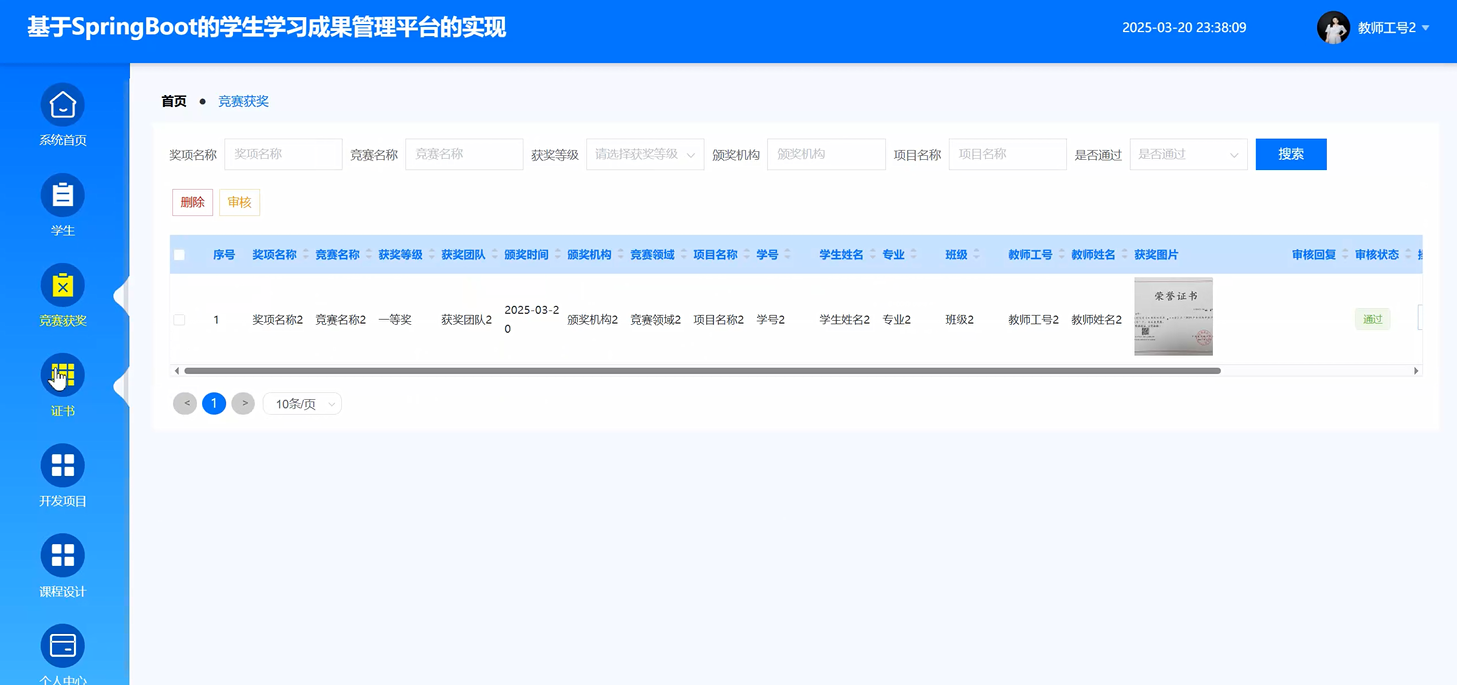Go to 首页 in the breadcrumb

[x=172, y=100]
